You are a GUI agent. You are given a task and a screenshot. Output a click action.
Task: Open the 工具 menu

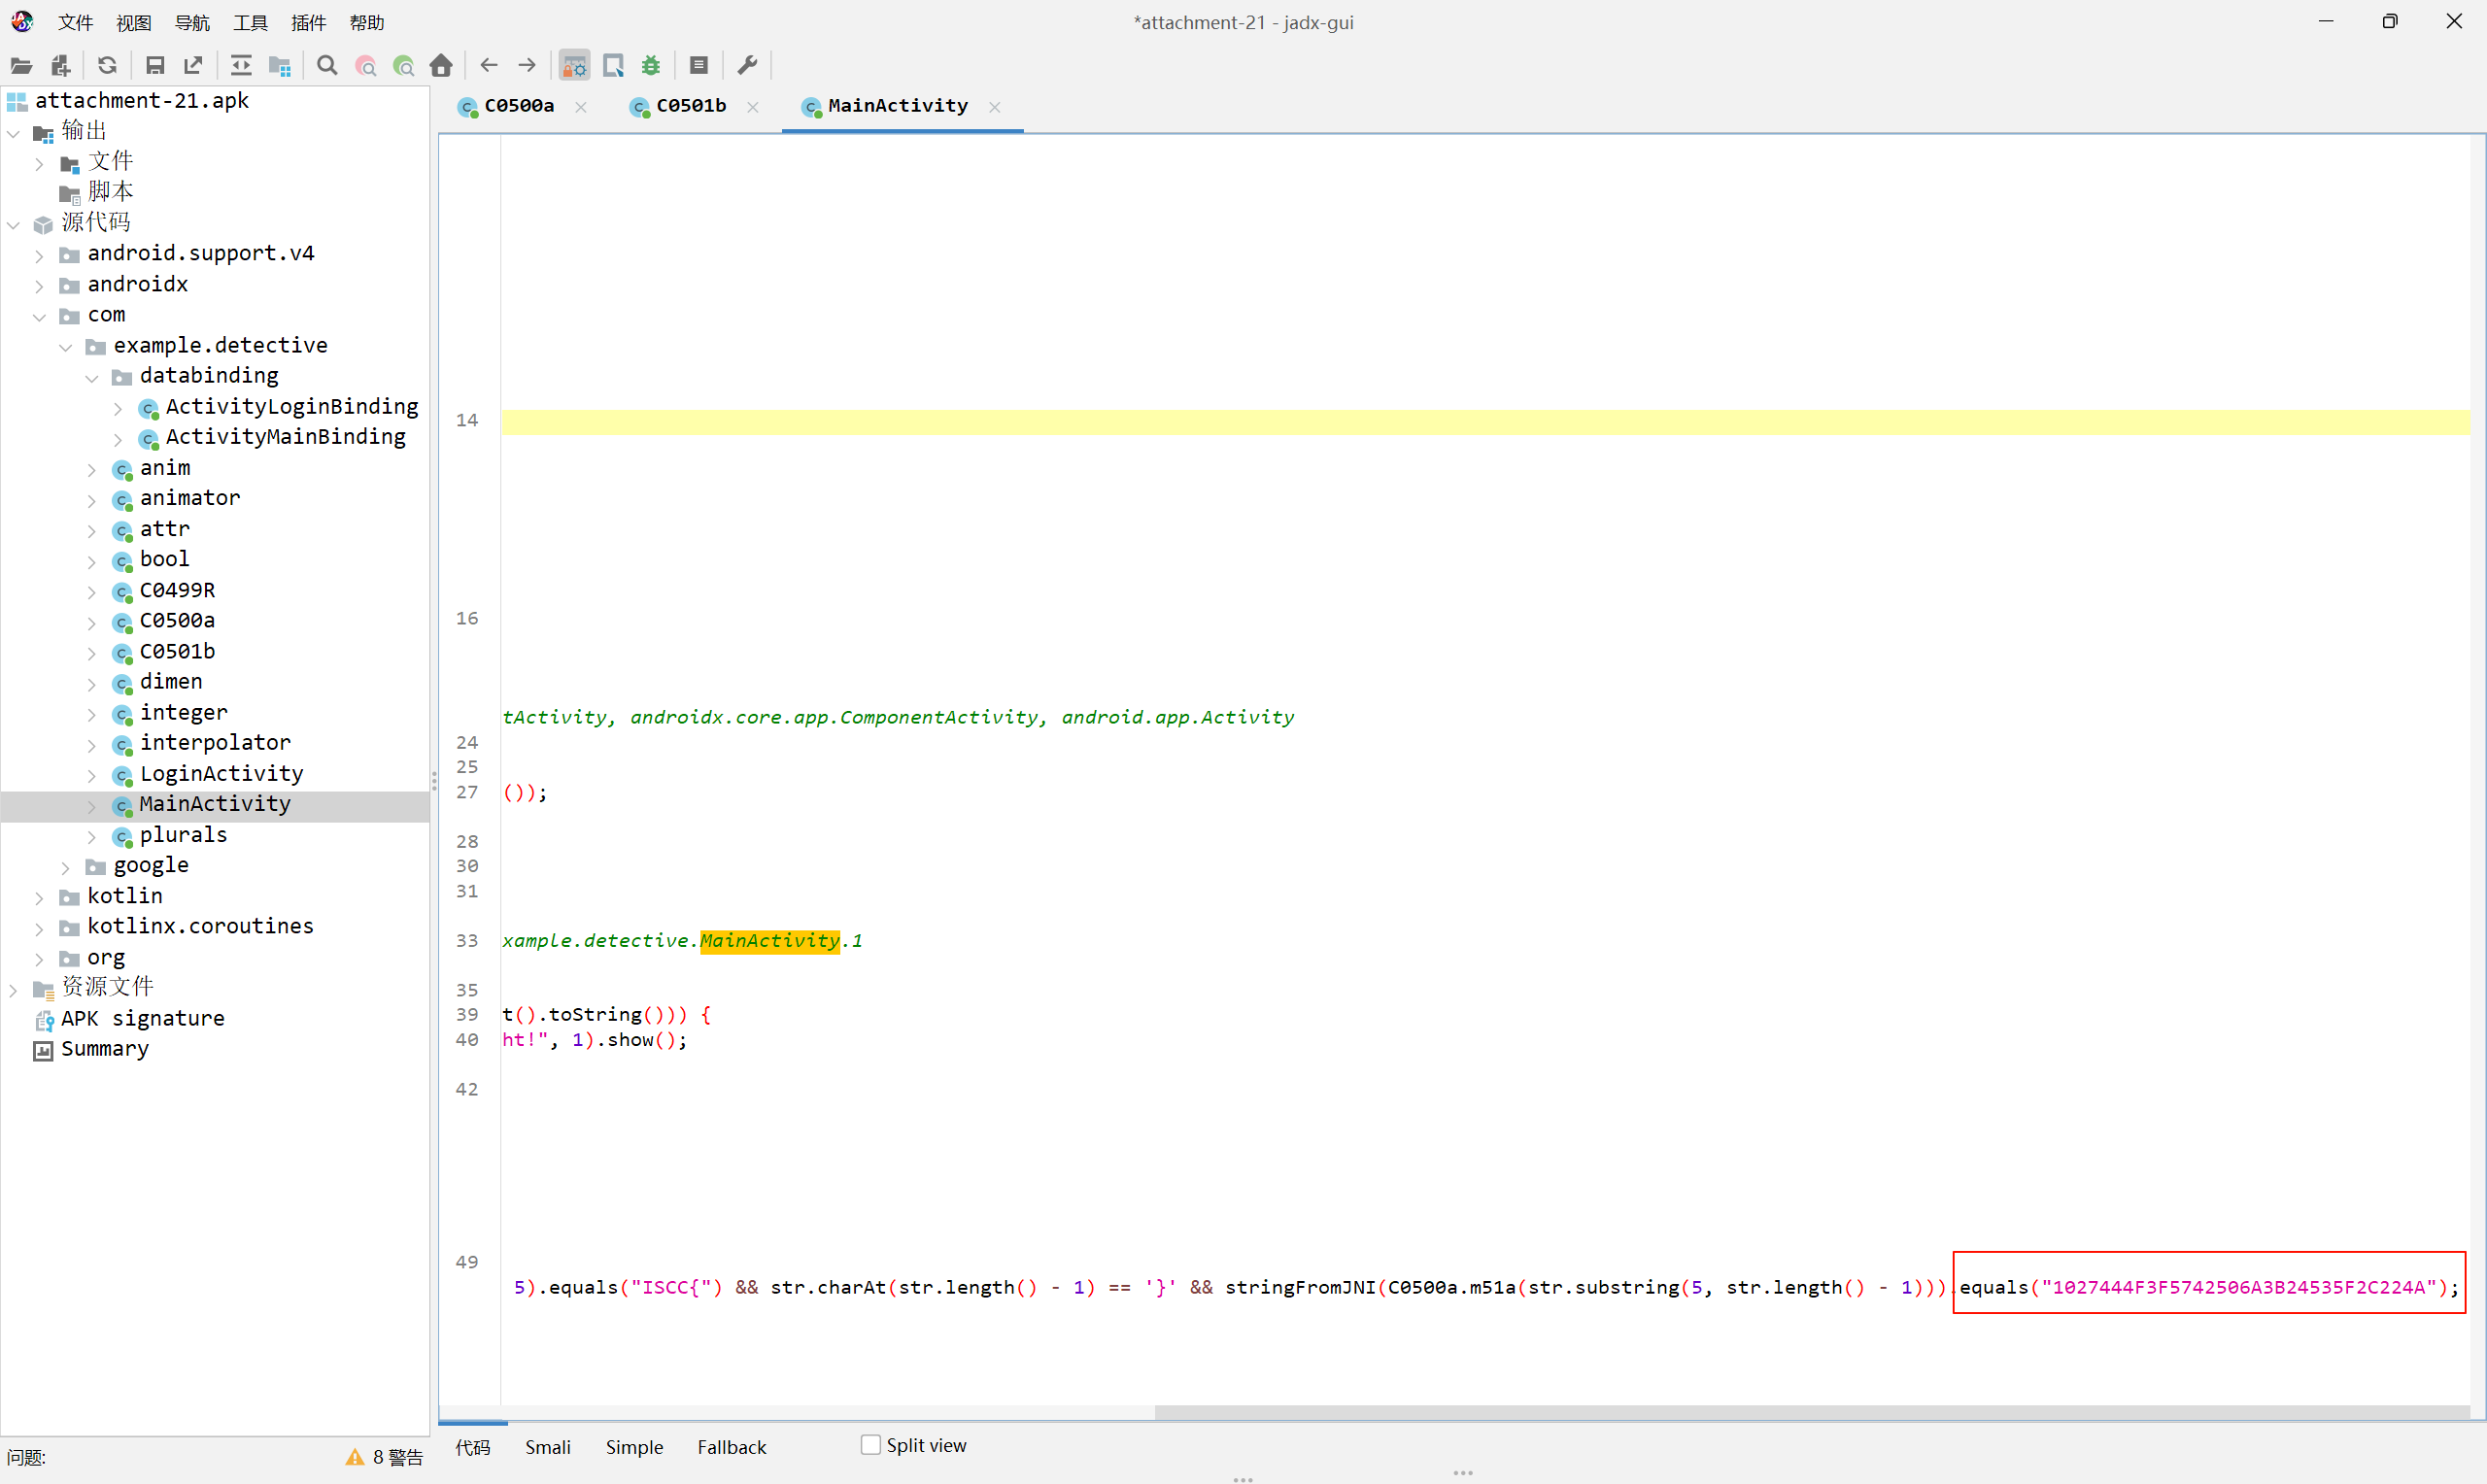click(x=250, y=22)
